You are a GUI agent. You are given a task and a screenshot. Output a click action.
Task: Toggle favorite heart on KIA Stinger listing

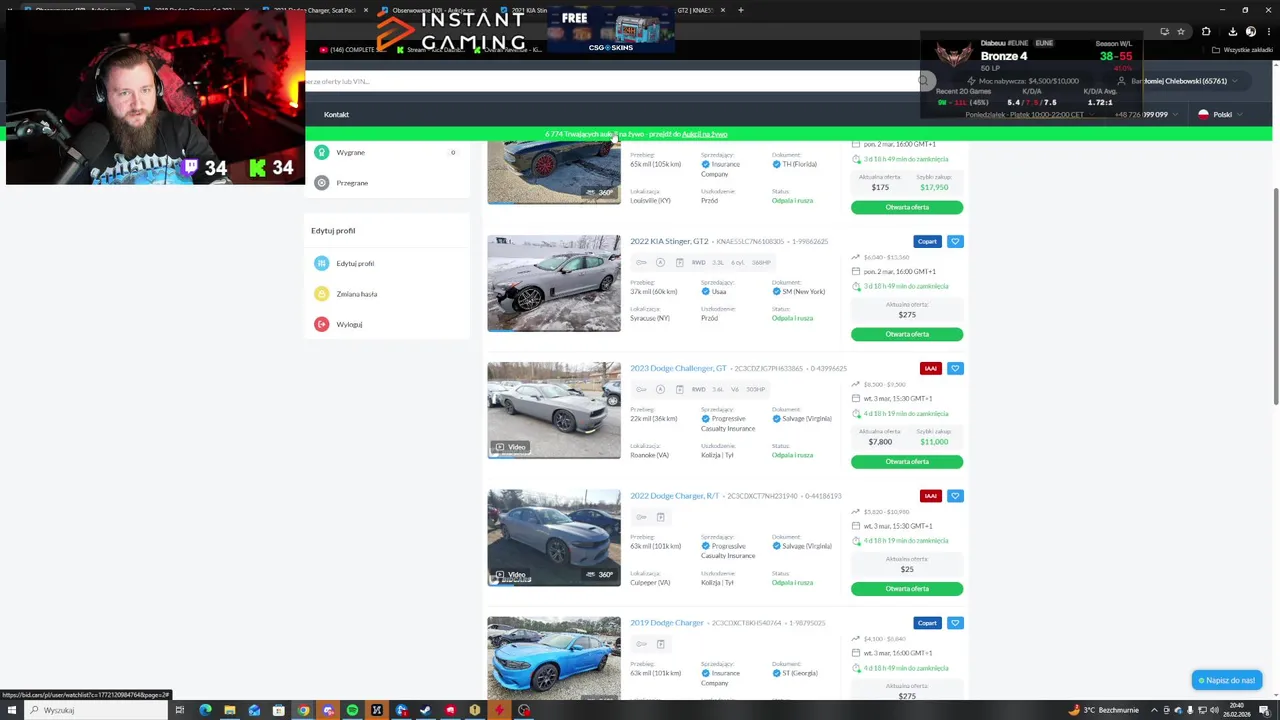pos(955,241)
